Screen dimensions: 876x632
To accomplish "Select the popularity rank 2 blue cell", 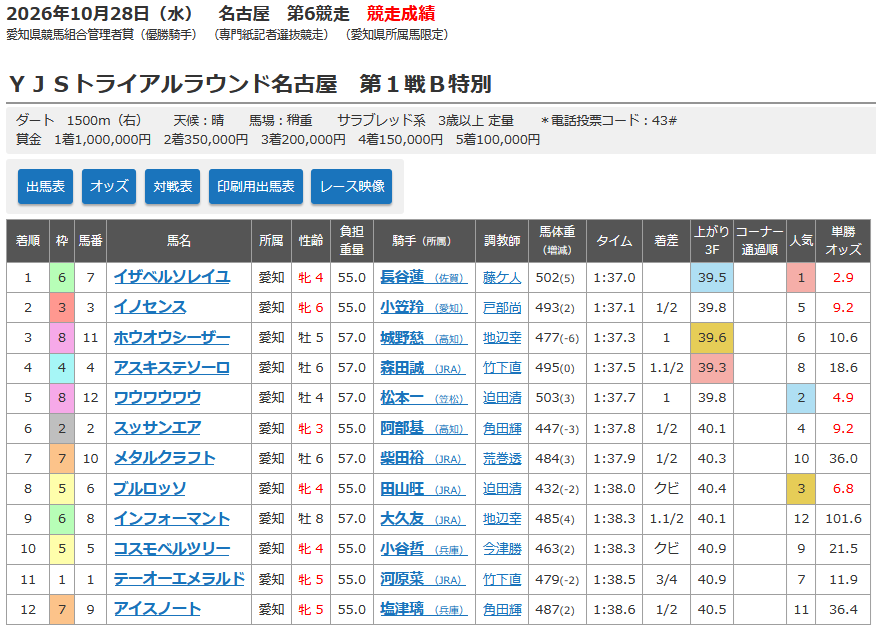I will pyautogui.click(x=801, y=398).
